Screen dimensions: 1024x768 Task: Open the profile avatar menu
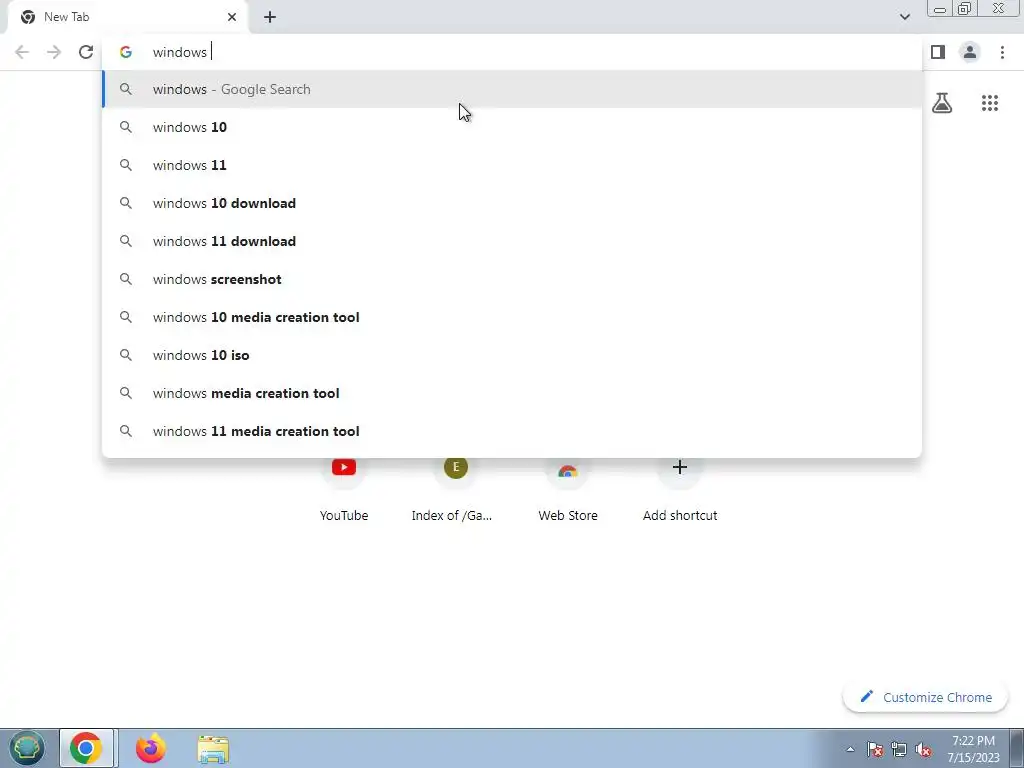click(970, 52)
